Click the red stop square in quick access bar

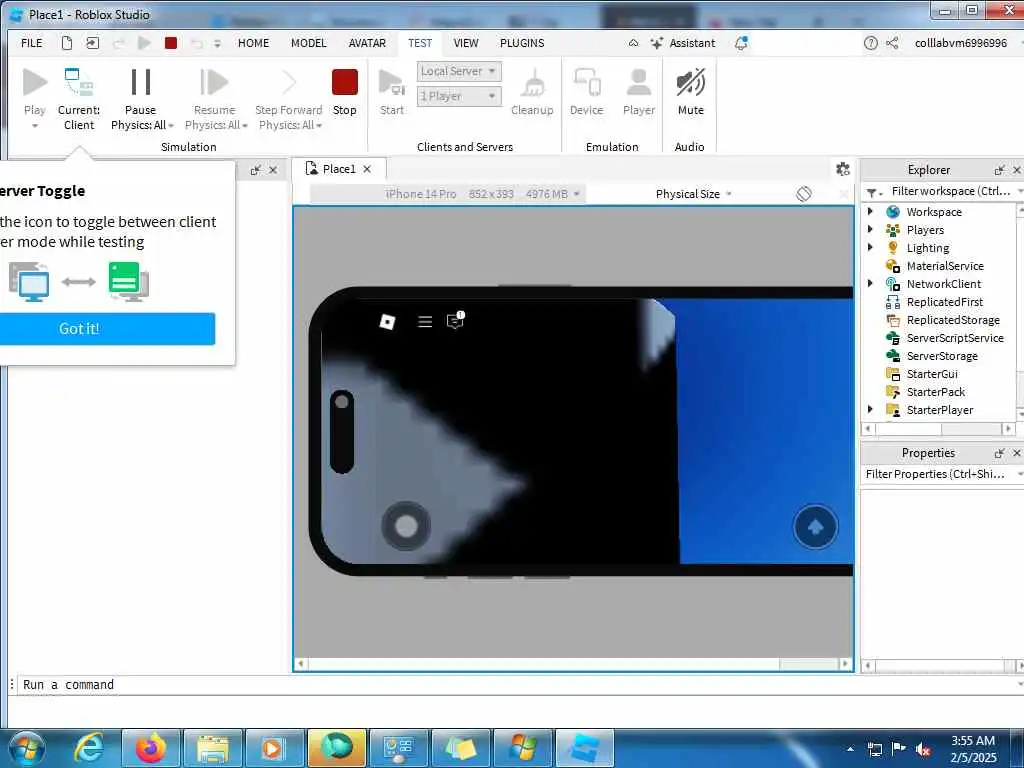coord(171,43)
